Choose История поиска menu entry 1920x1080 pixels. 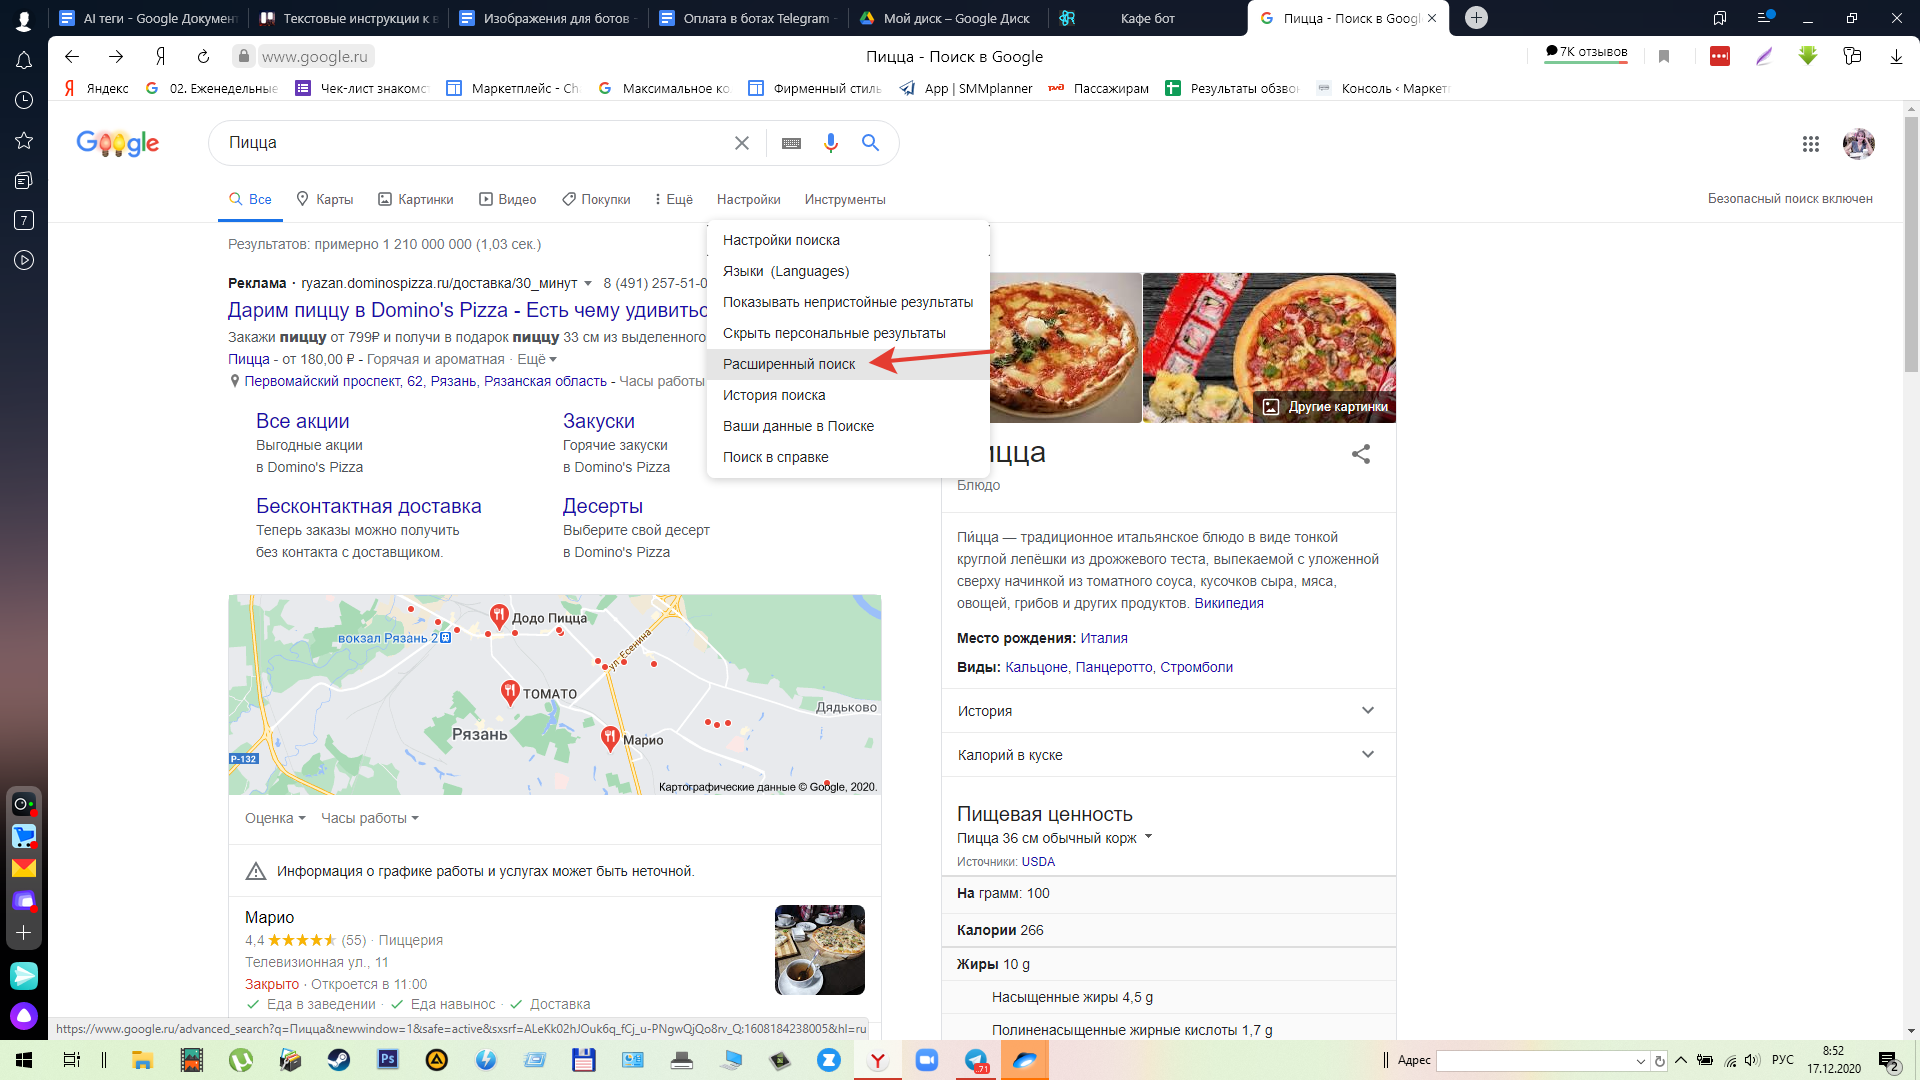[774, 395]
